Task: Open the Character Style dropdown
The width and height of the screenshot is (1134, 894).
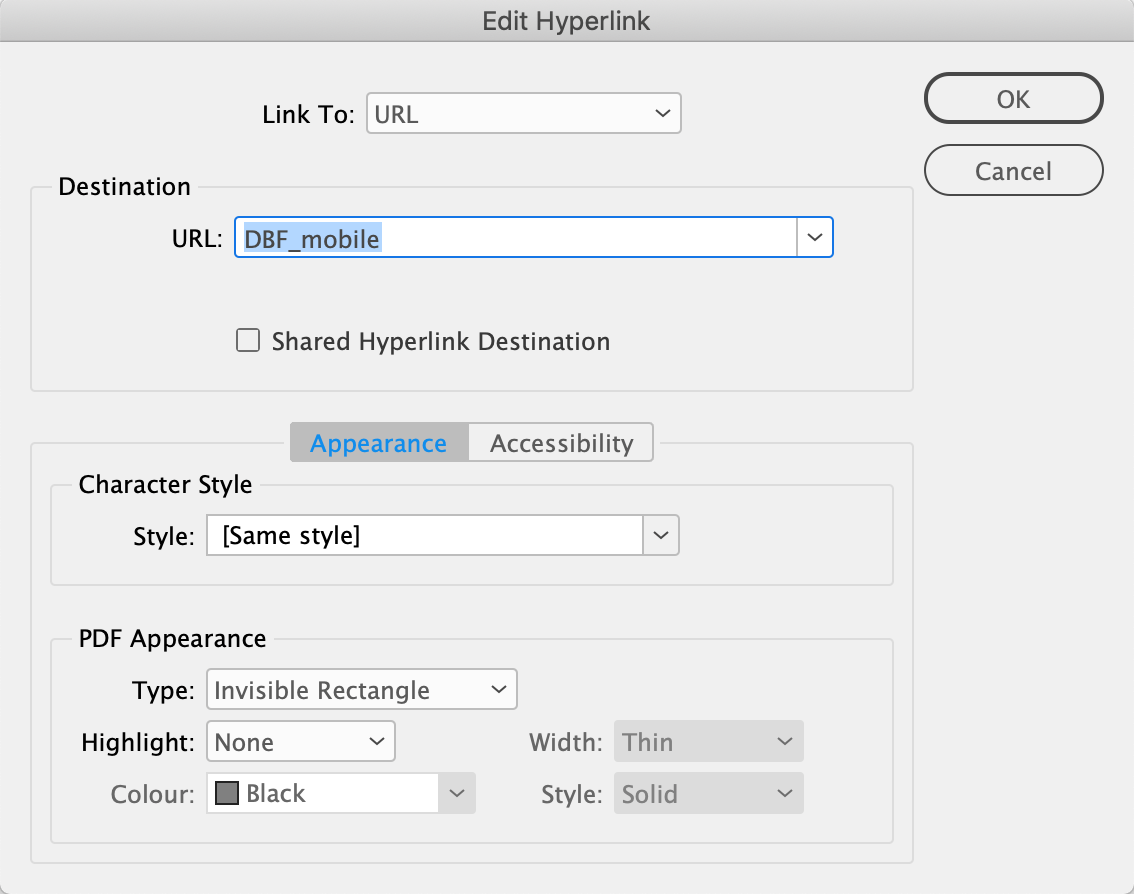Action: [425, 535]
